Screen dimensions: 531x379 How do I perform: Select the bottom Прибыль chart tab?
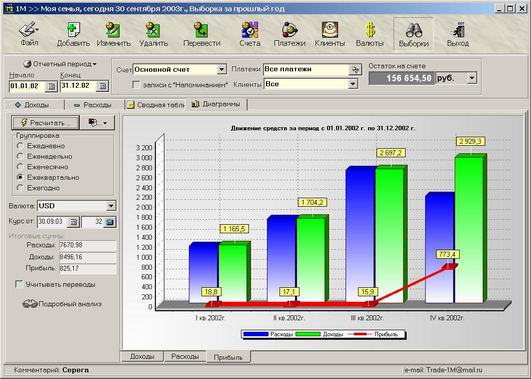pos(228,357)
